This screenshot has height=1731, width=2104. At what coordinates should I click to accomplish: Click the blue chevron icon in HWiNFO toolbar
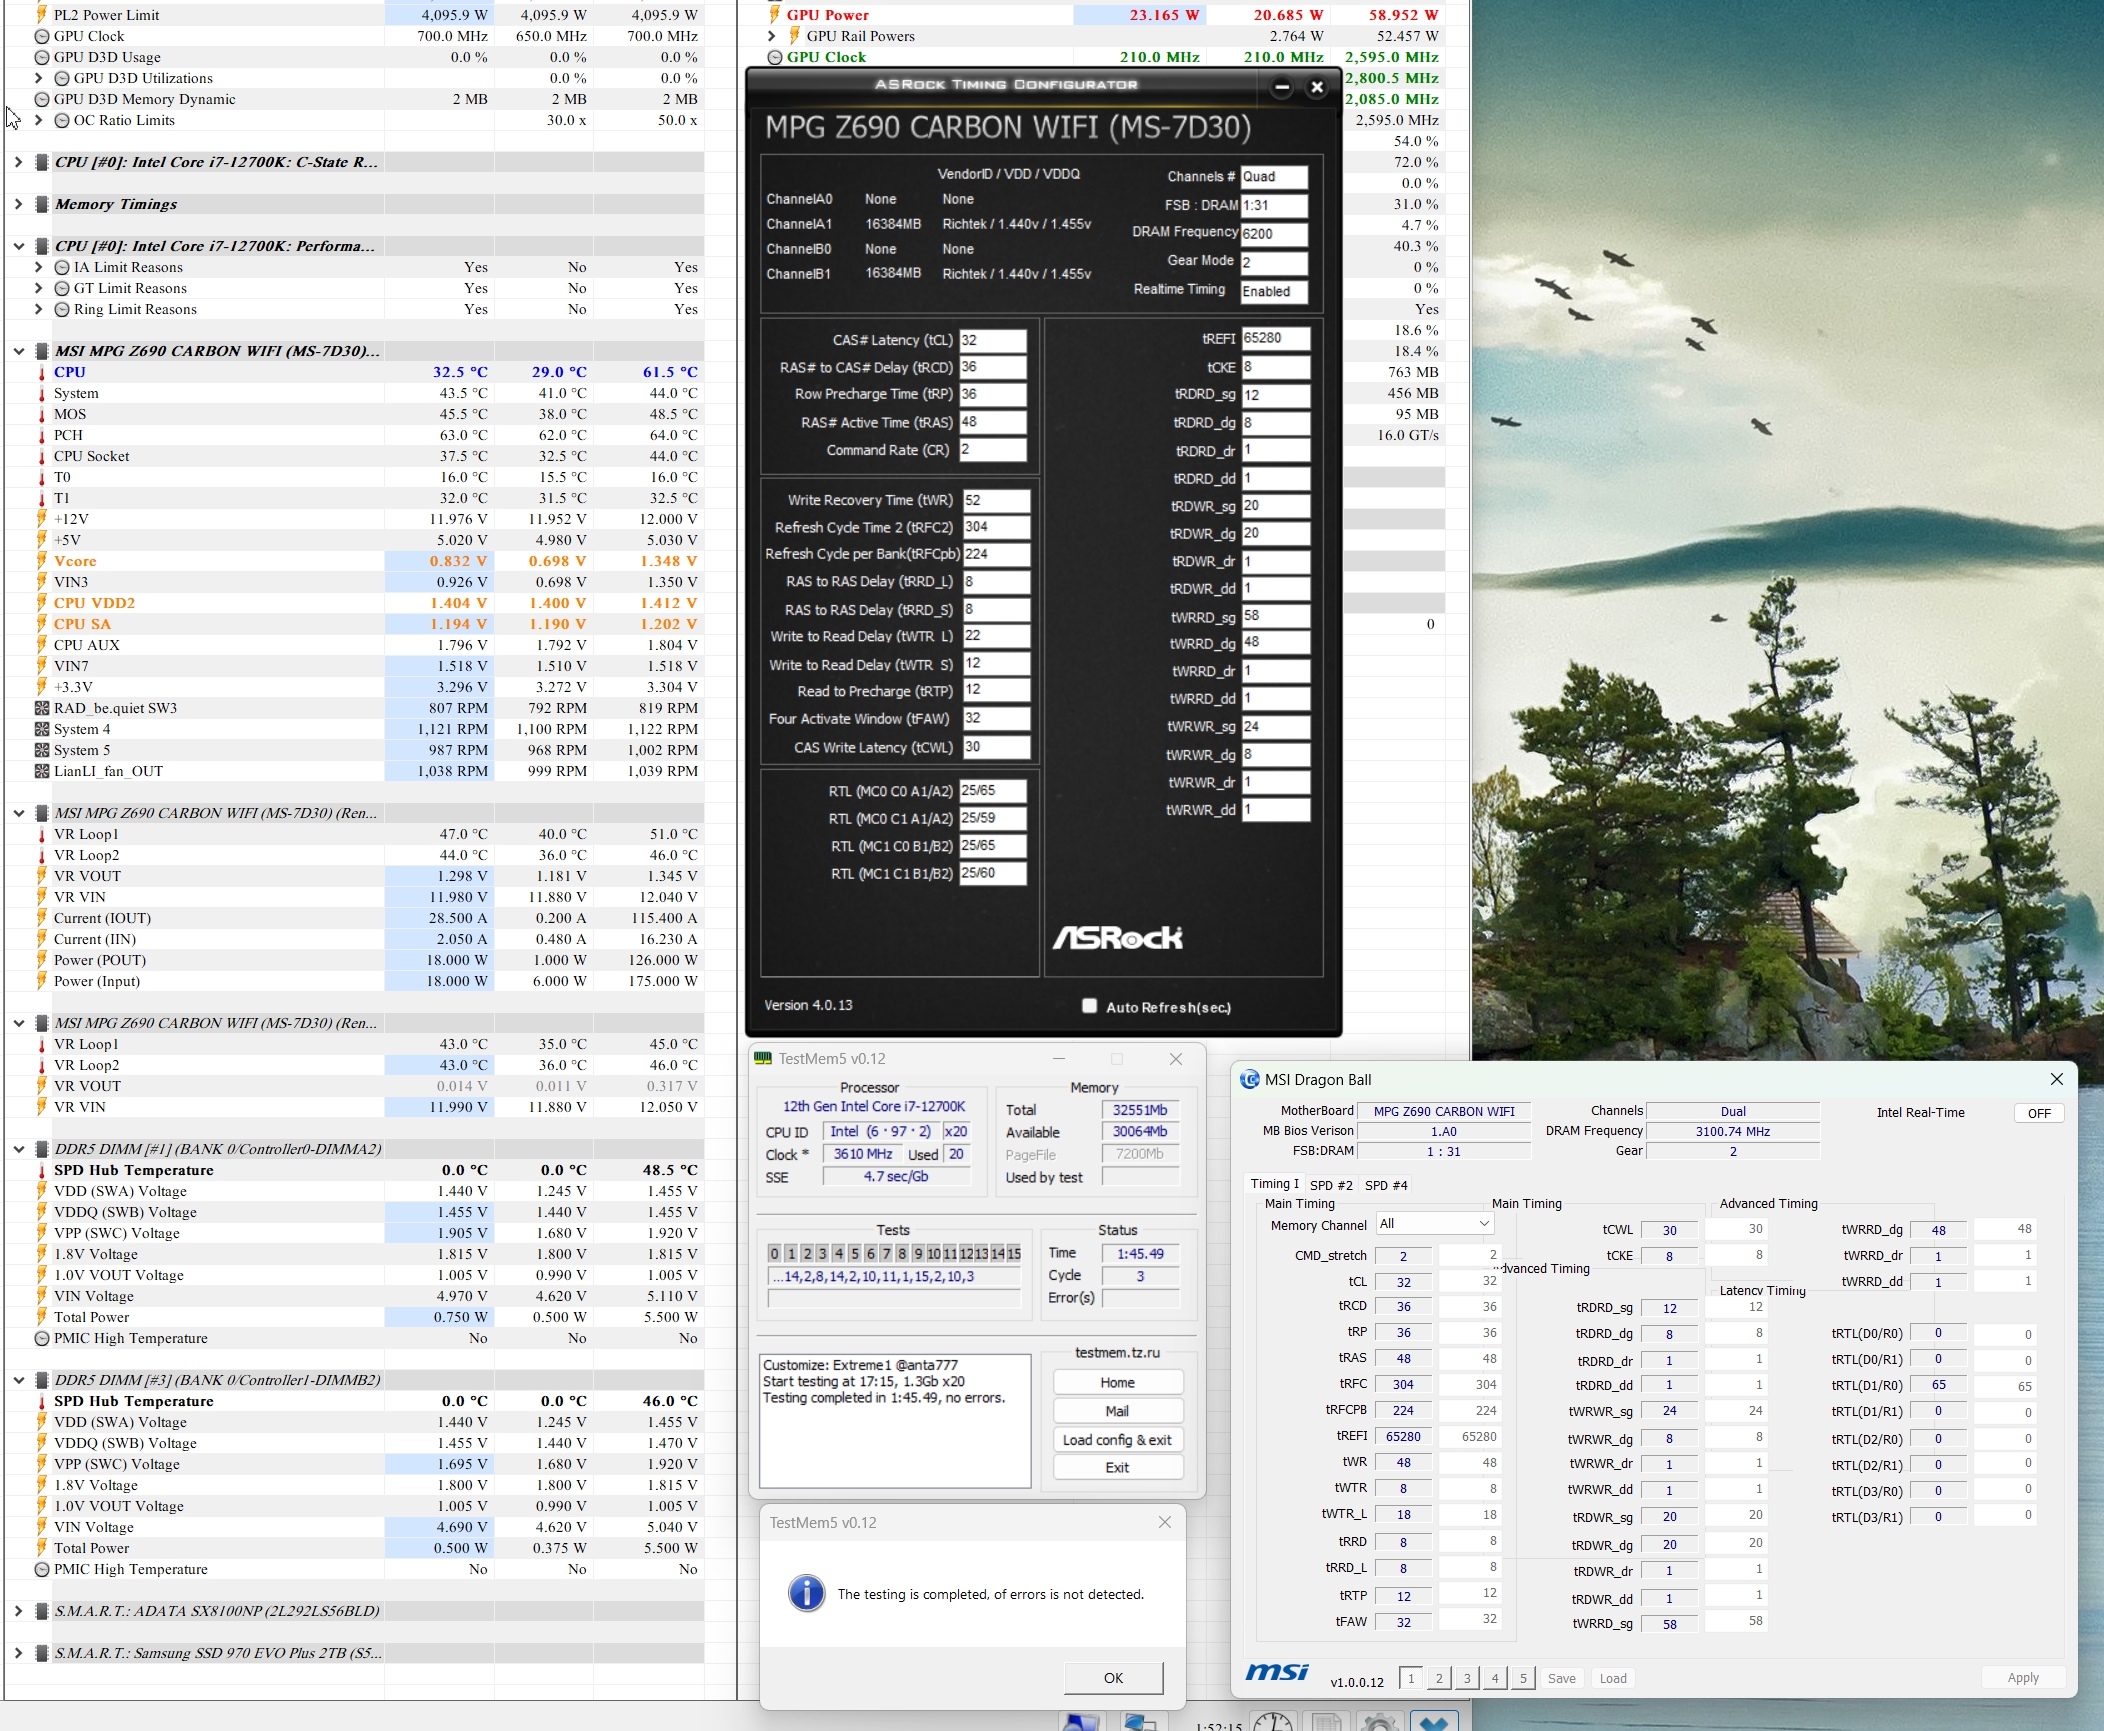[x=1433, y=1722]
